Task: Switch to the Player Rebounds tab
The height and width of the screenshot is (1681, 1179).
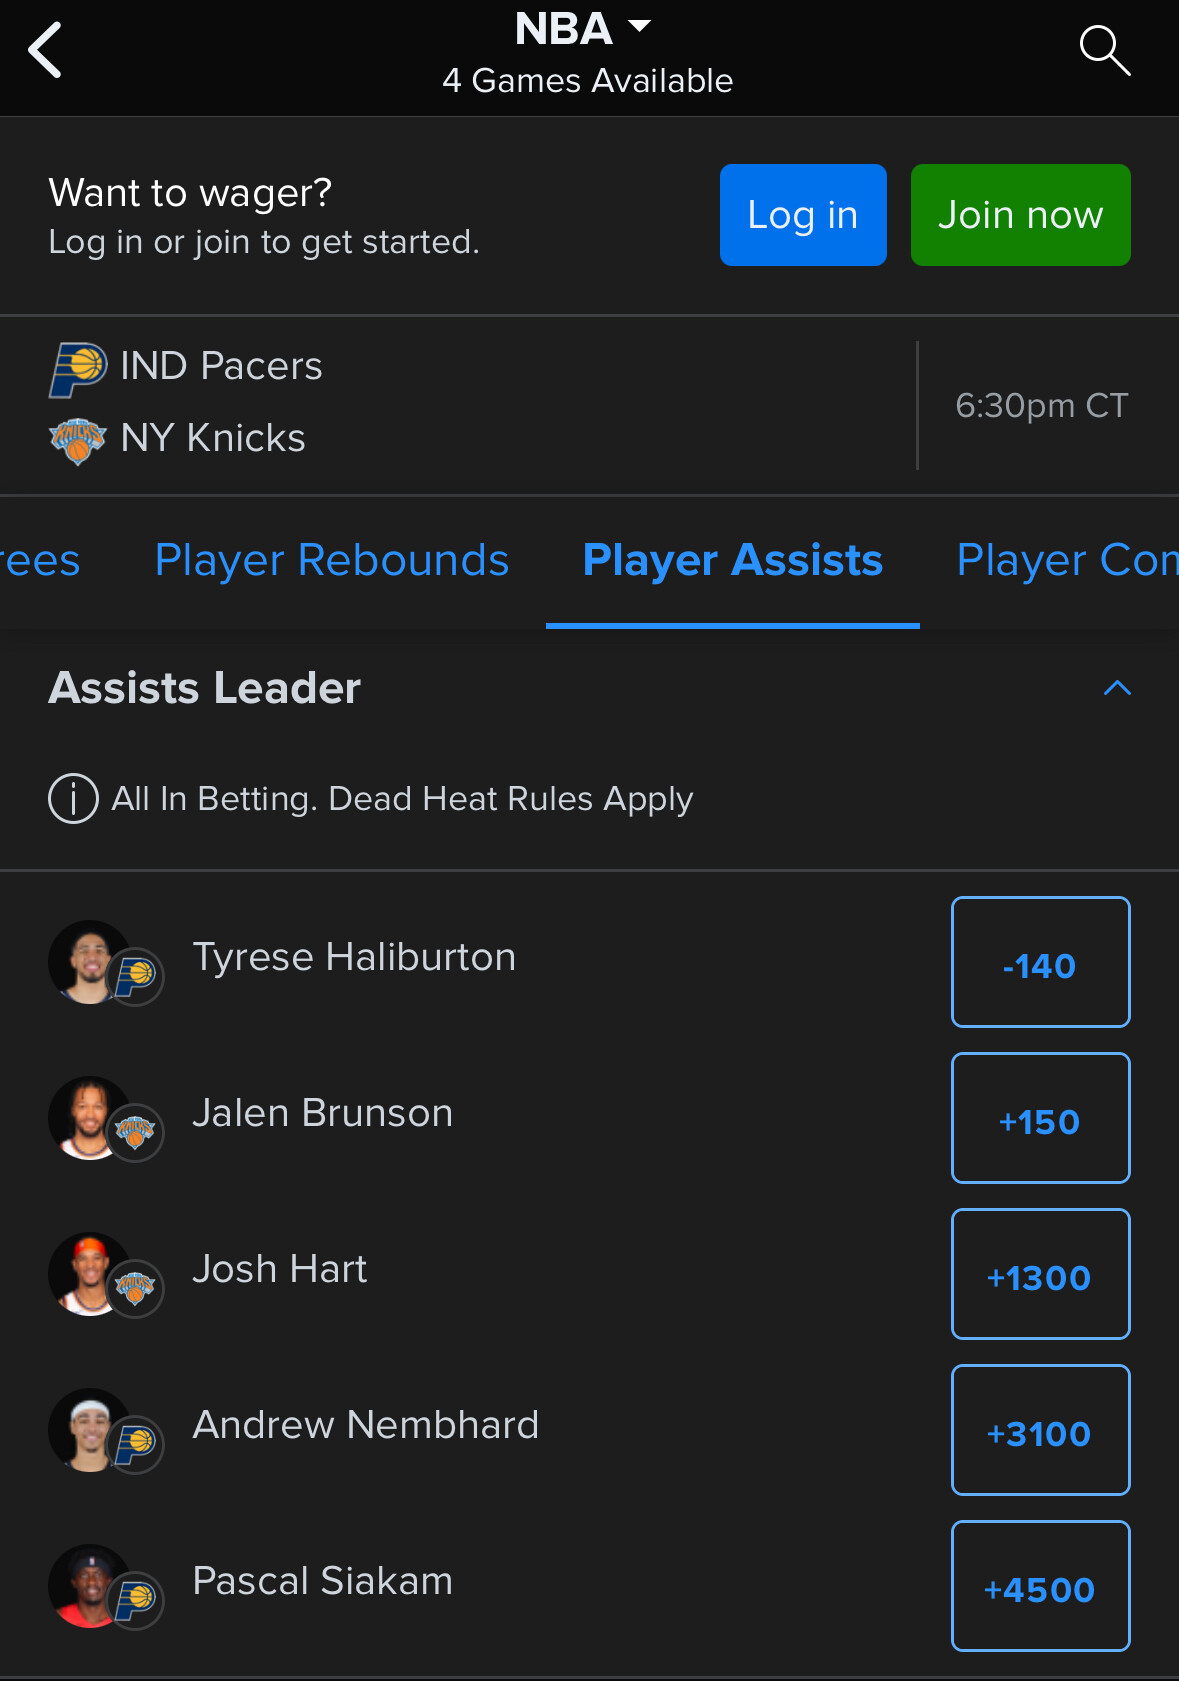Action: 332,560
